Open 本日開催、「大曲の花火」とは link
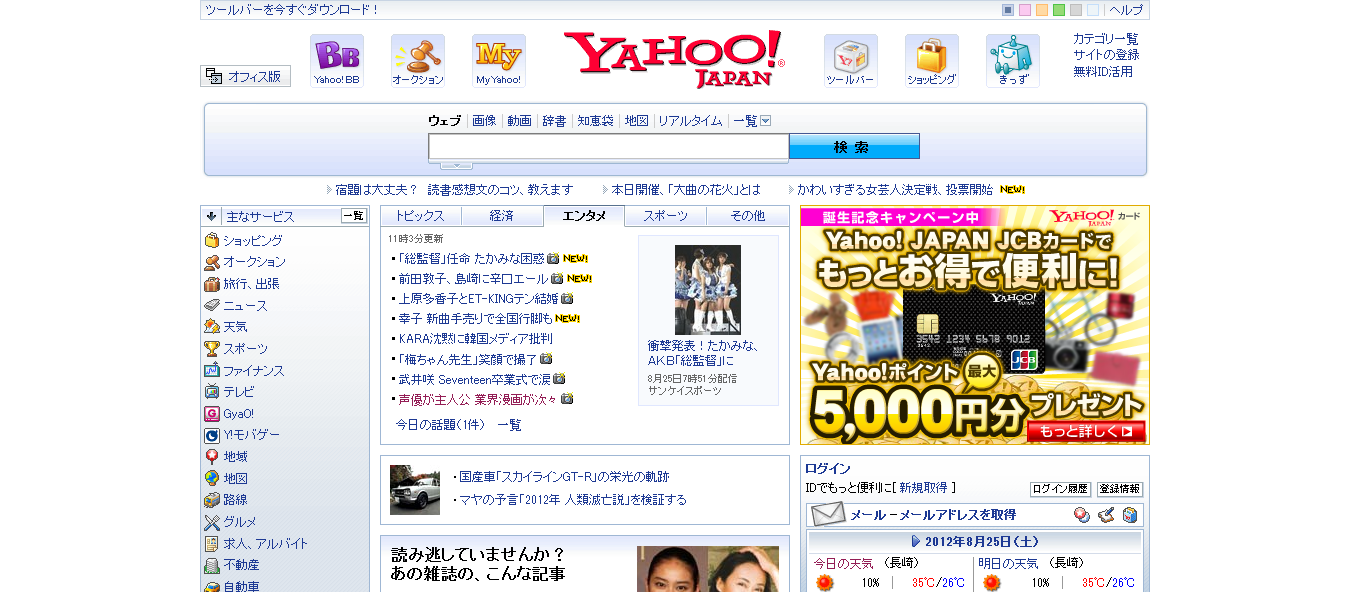The image size is (1349, 592). (686, 189)
